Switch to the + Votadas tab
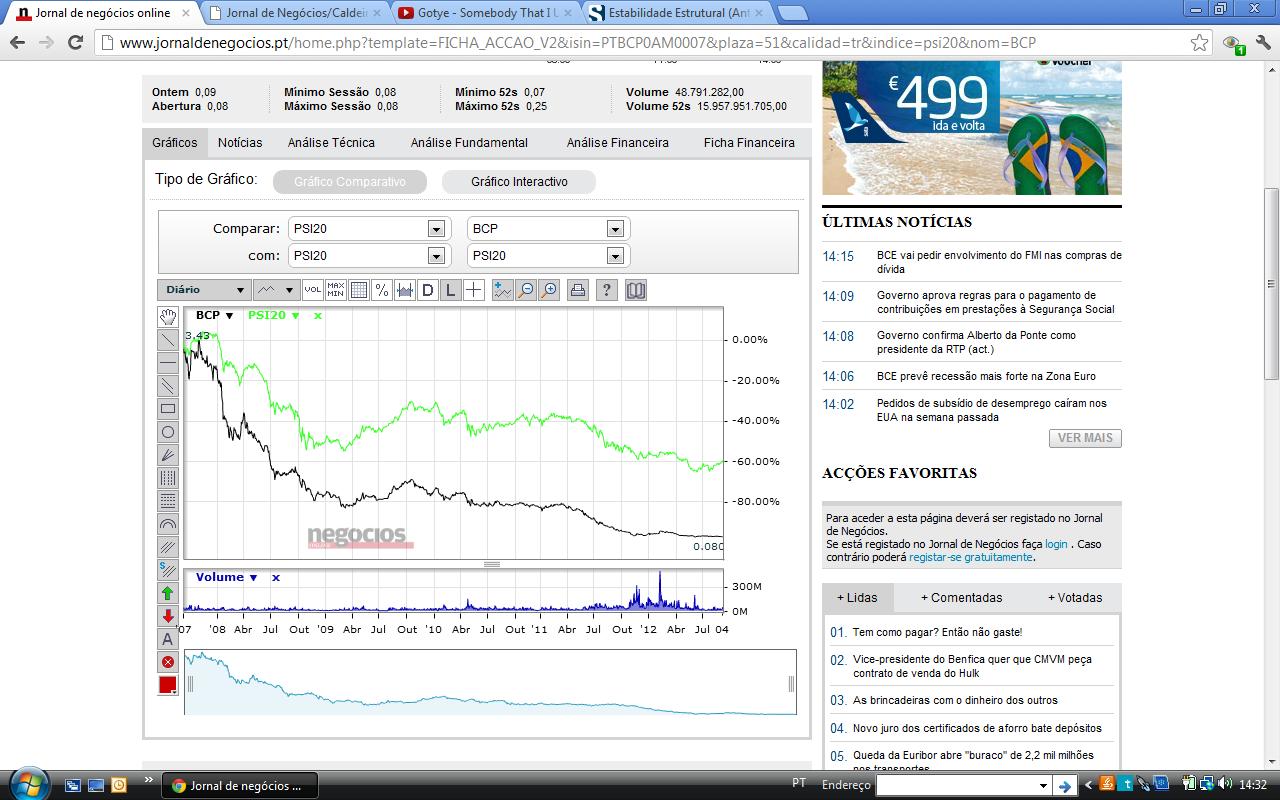The image size is (1280, 800). 1075,598
